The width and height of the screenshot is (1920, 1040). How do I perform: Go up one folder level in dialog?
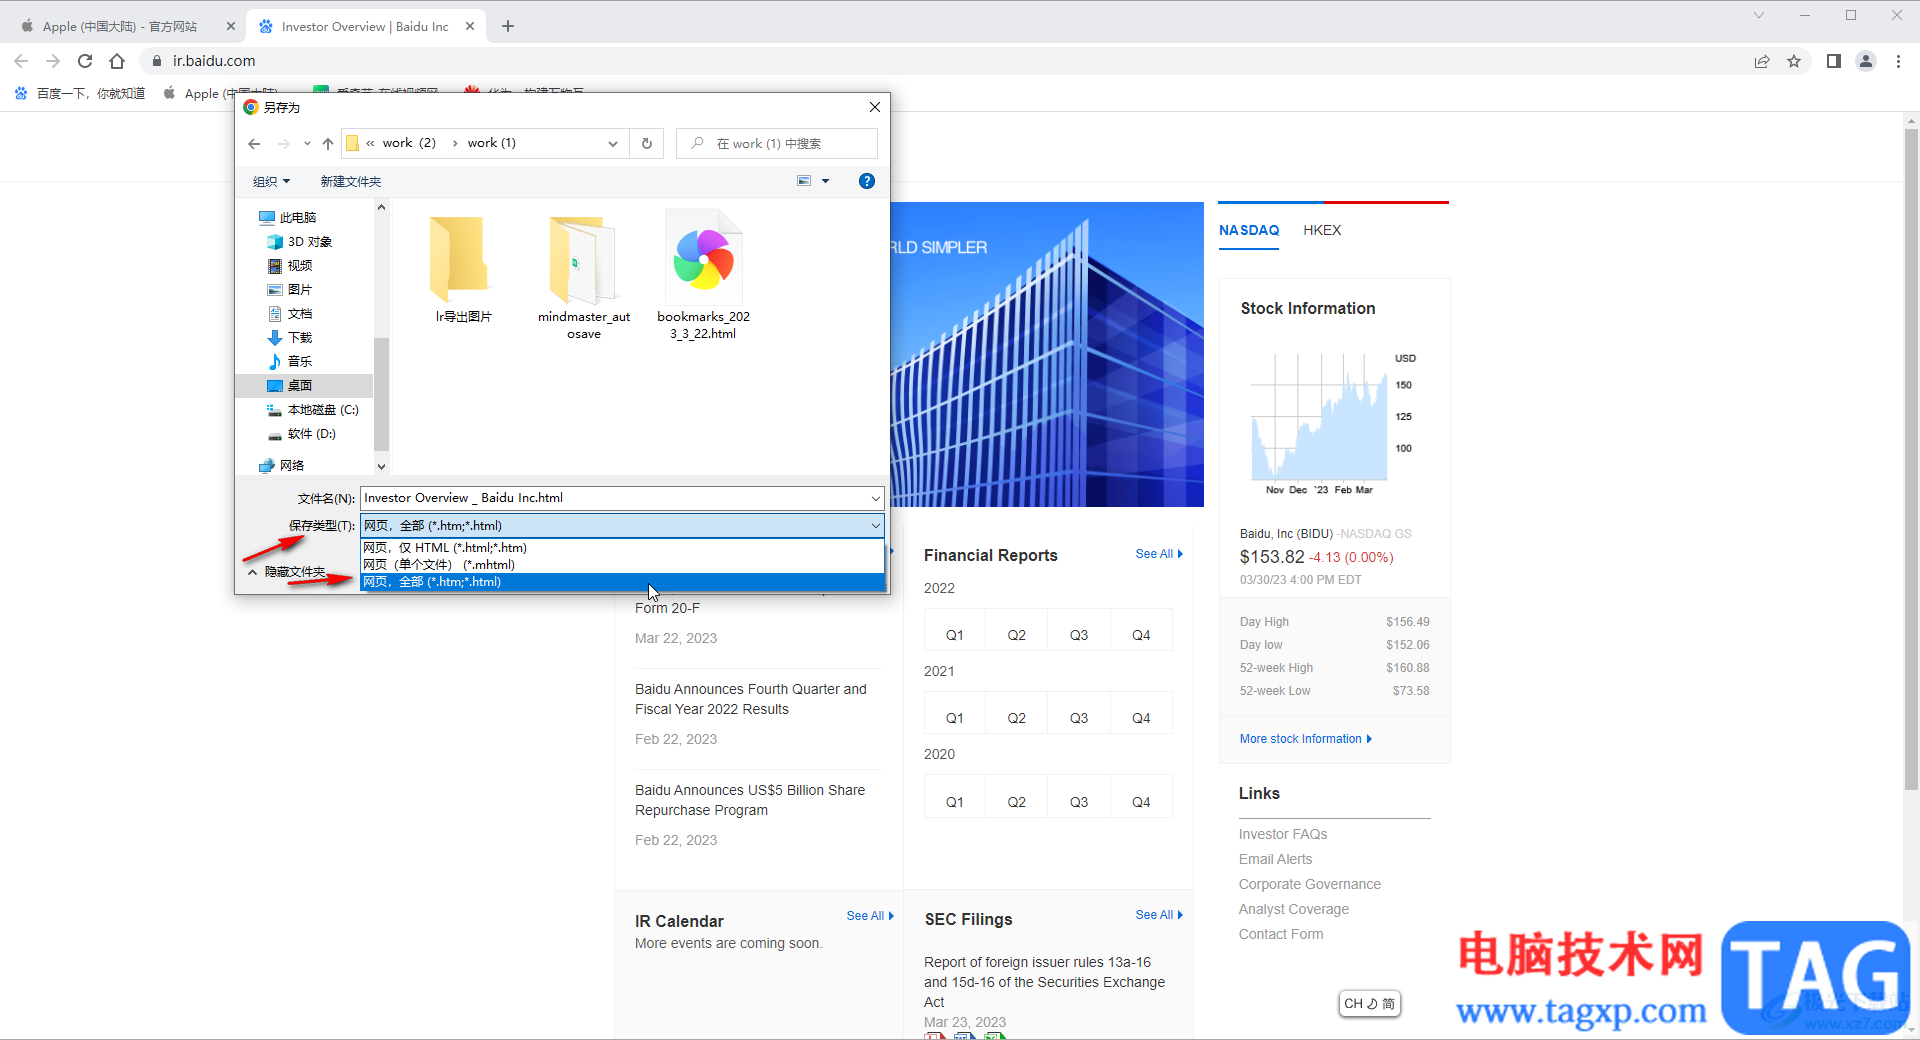point(328,144)
